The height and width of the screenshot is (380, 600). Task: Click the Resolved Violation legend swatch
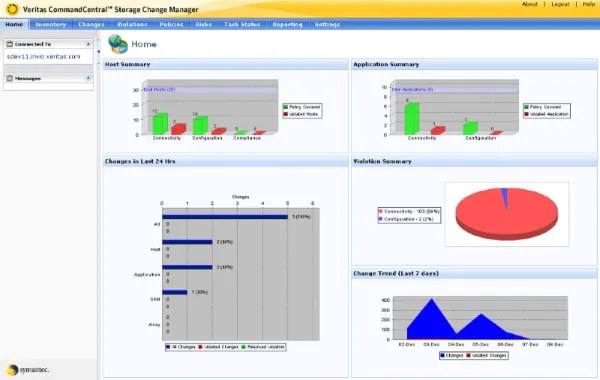(244, 347)
